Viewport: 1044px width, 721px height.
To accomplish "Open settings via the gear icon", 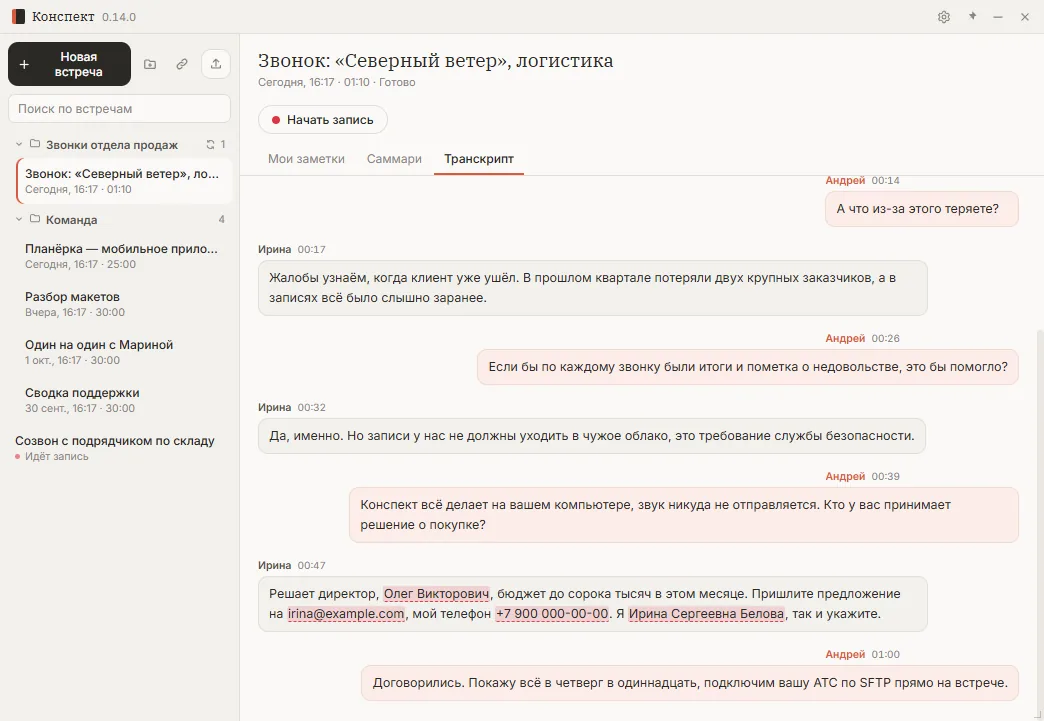I will 943,17.
